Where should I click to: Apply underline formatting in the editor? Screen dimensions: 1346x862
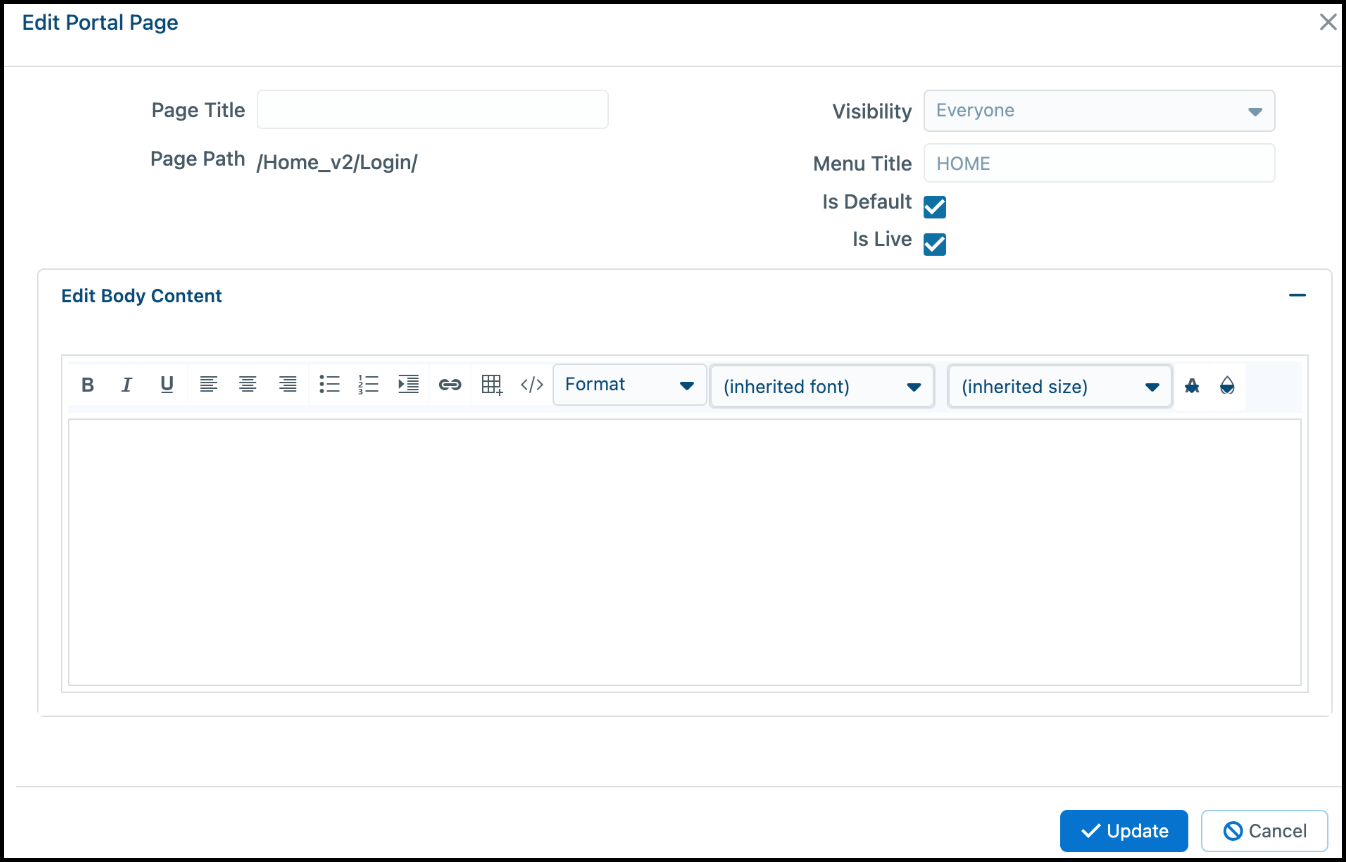167,384
